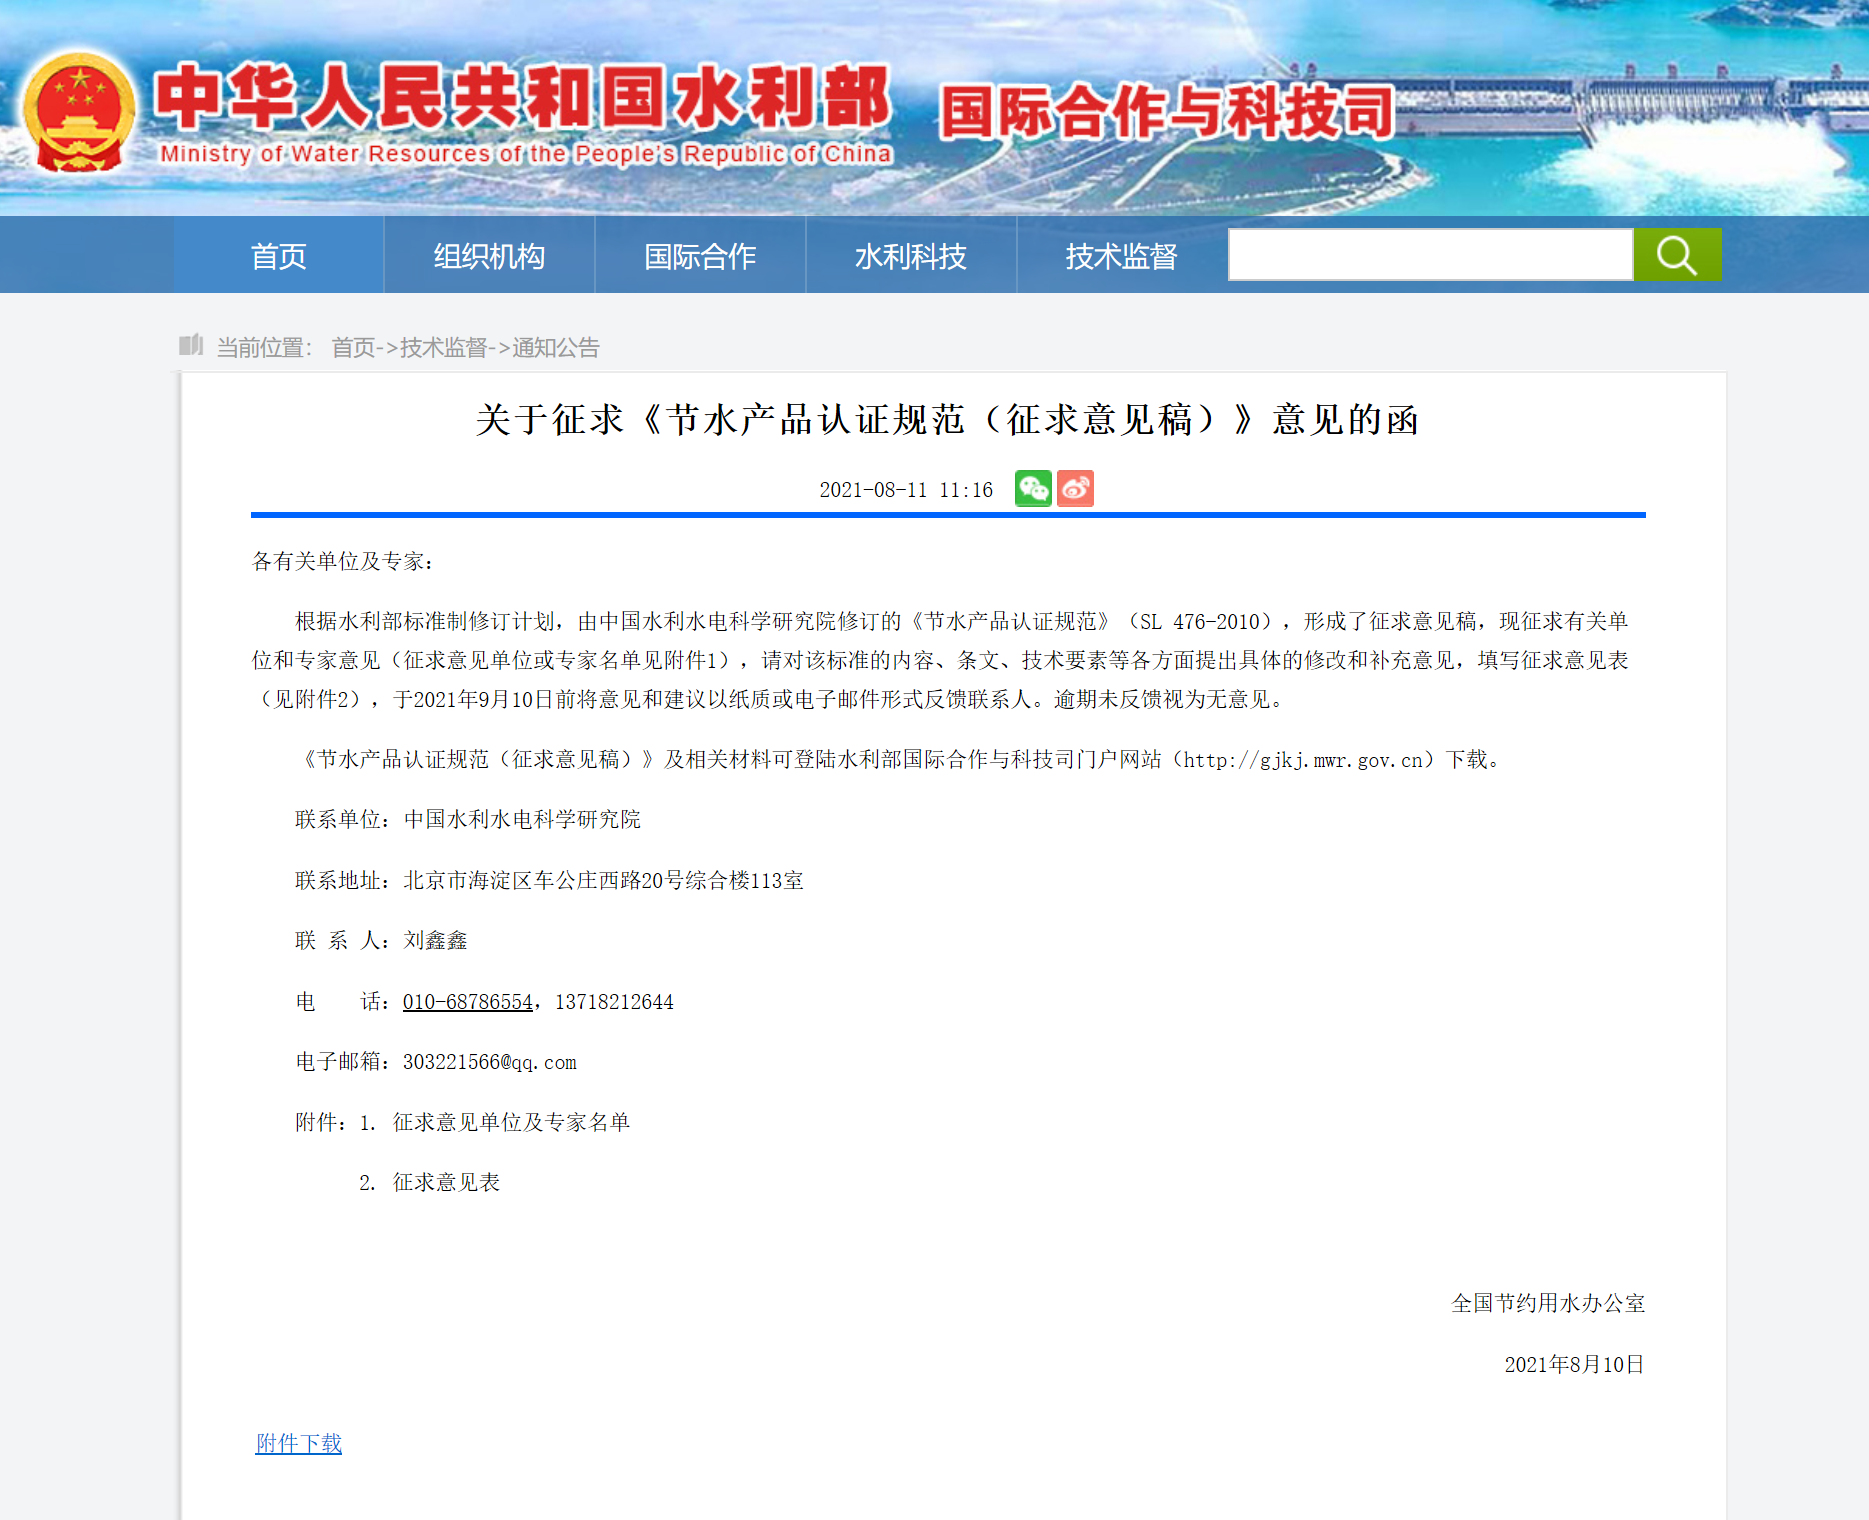
Task: Go to 技术监督 in the breadcrumb
Action: 443,347
